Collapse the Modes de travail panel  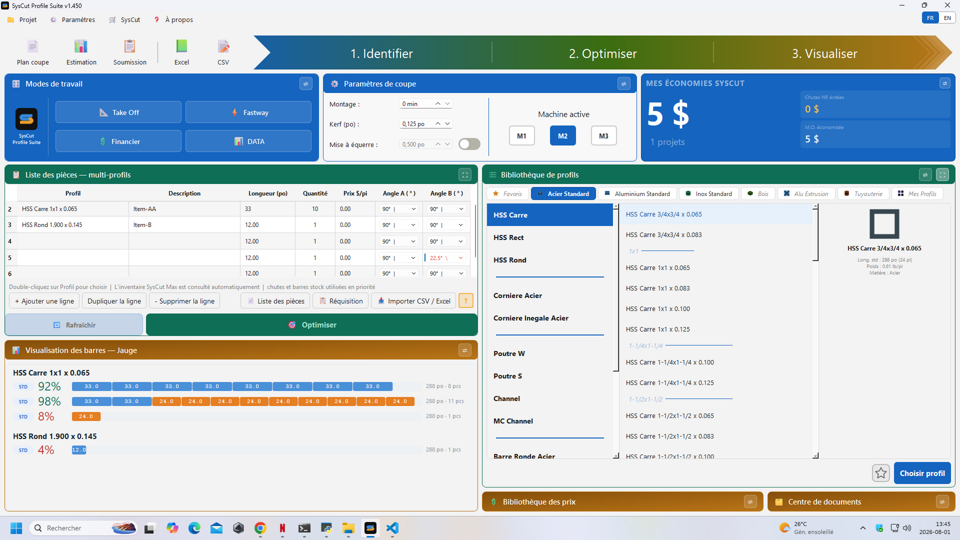(x=306, y=84)
